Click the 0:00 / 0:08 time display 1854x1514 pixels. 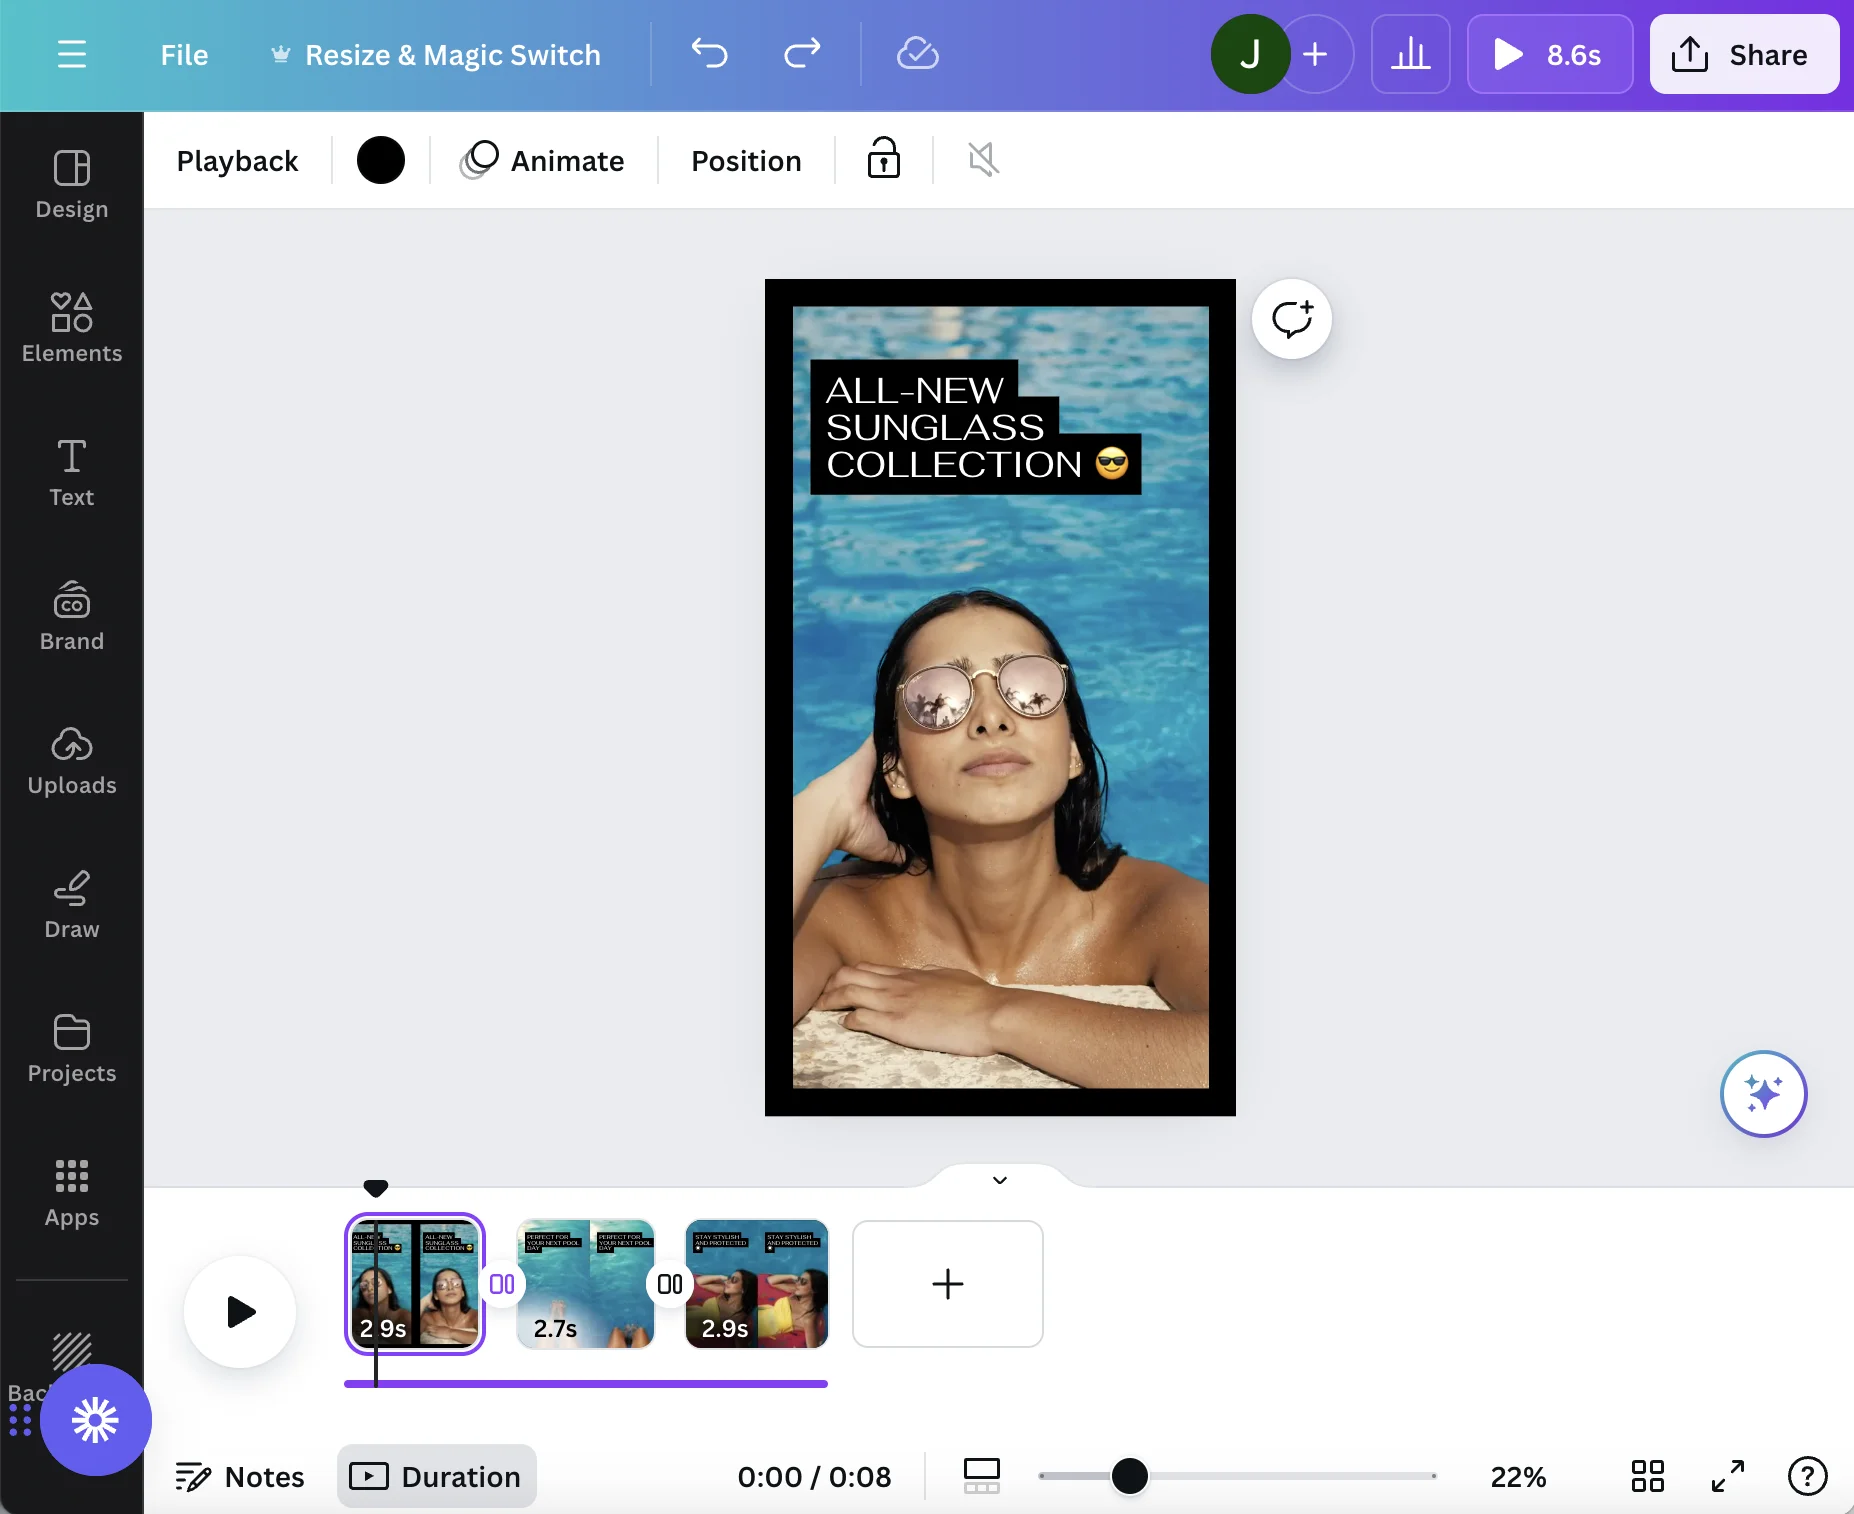[x=814, y=1477]
